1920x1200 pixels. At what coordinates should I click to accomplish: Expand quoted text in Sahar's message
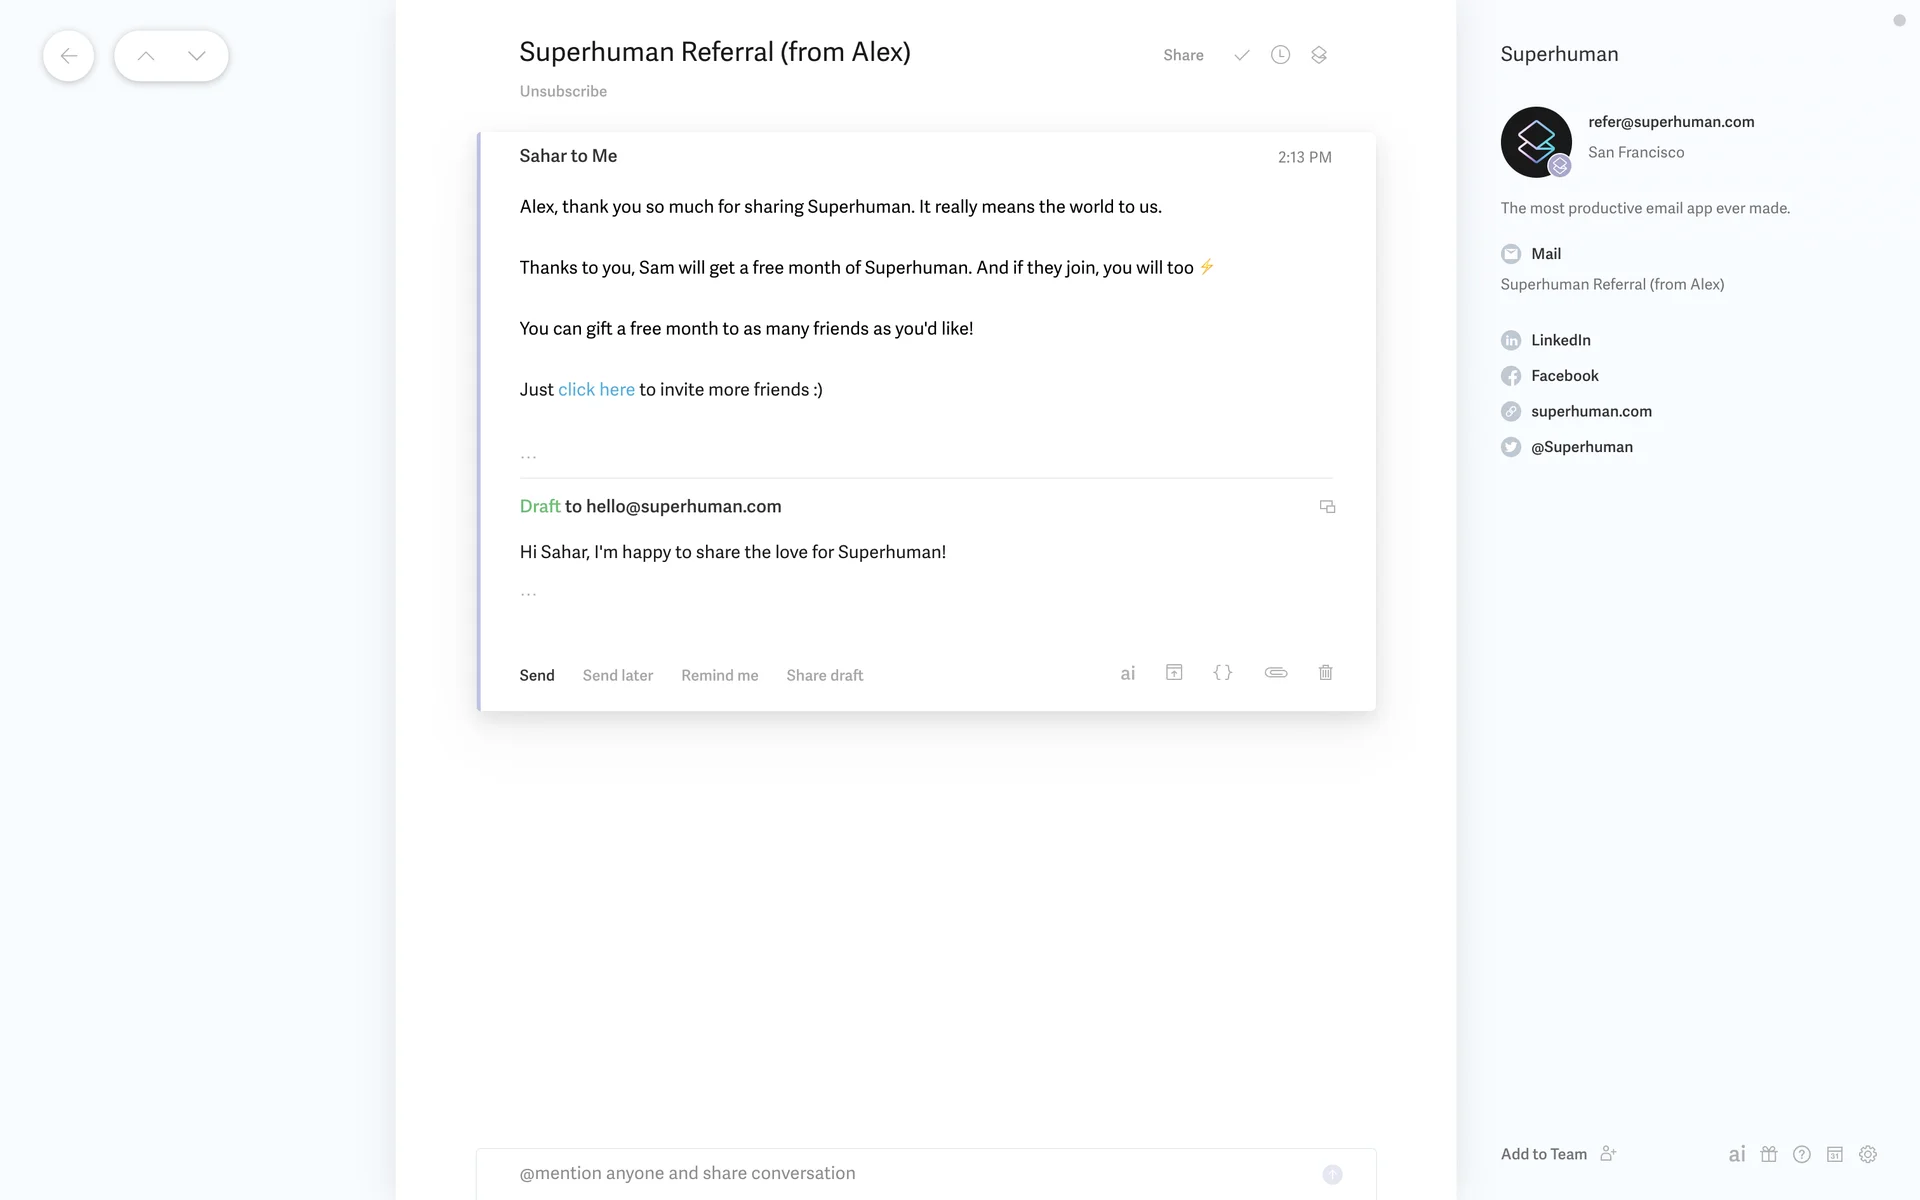coord(528,456)
